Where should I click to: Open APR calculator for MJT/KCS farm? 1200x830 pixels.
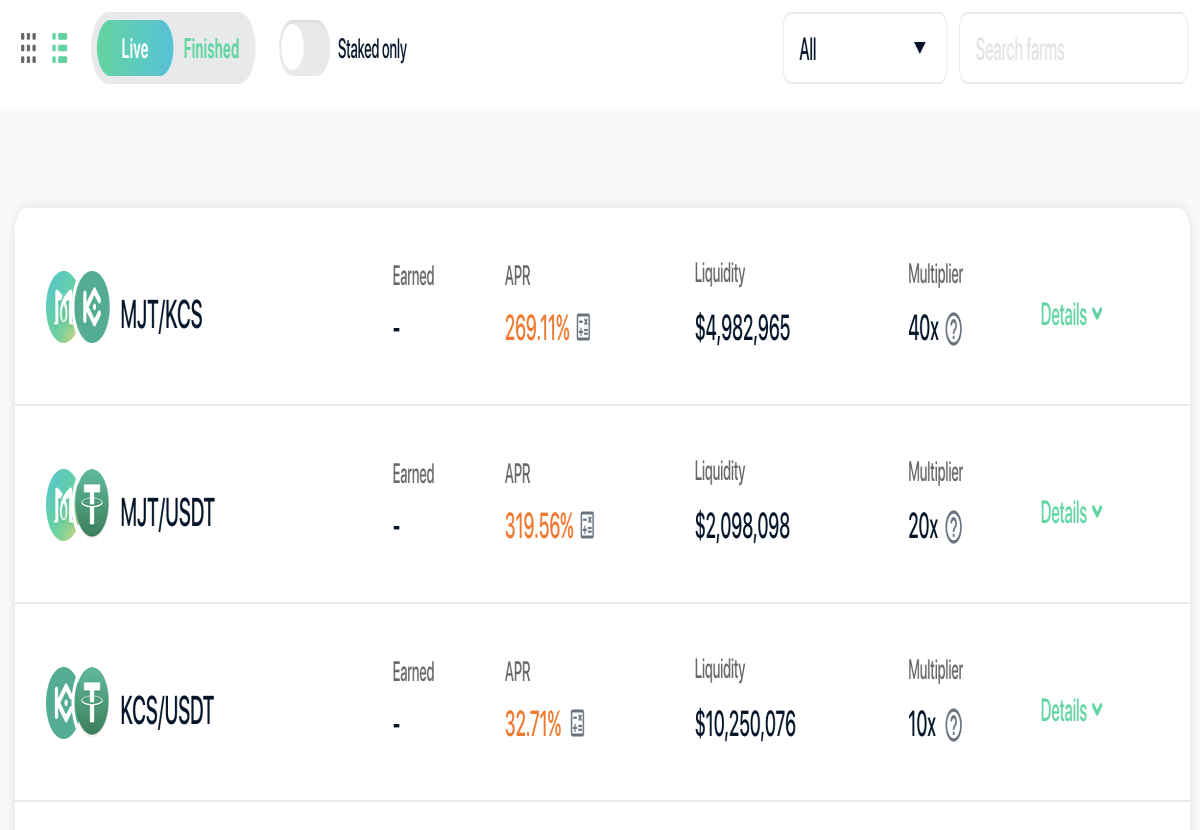click(584, 328)
